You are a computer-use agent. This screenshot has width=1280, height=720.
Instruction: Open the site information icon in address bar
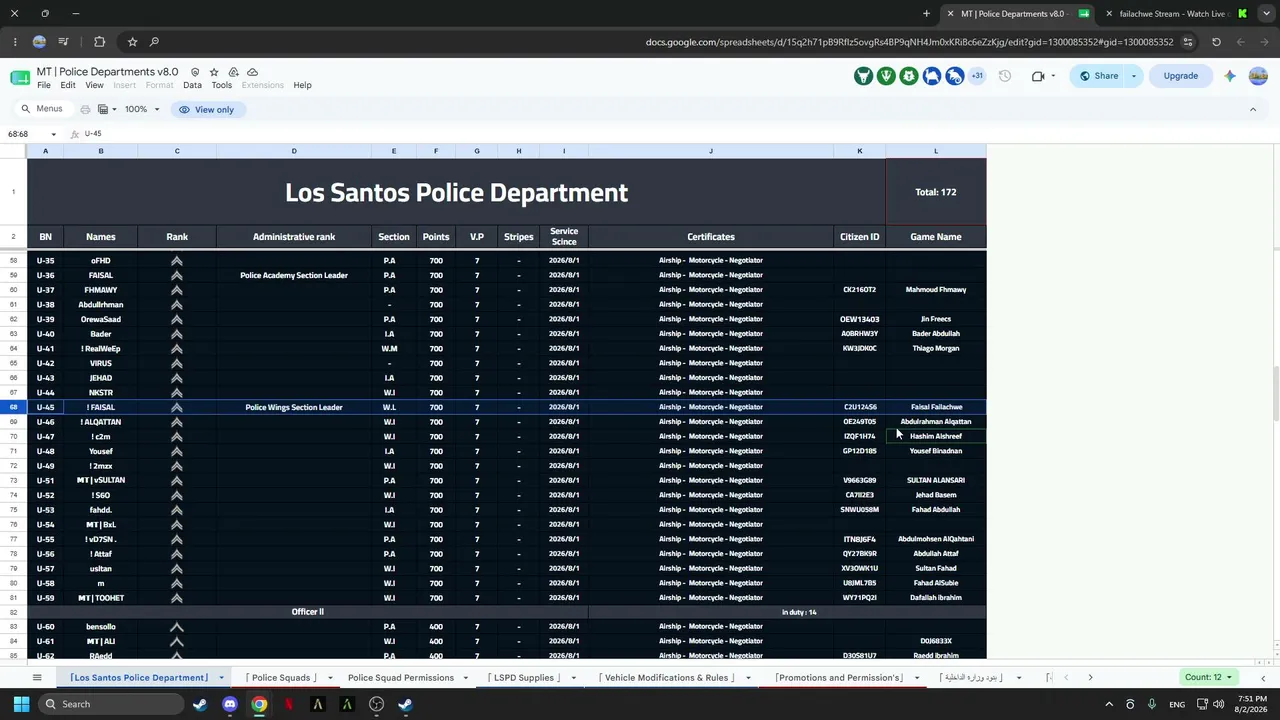1187,42
